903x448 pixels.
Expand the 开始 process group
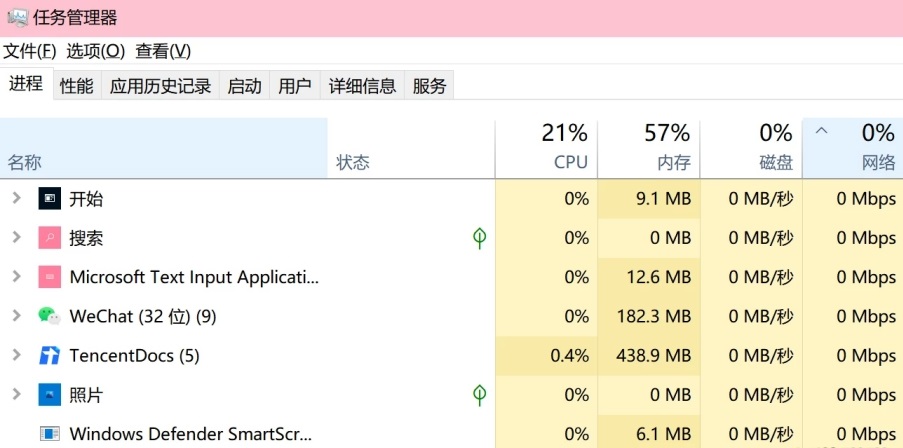tap(16, 198)
